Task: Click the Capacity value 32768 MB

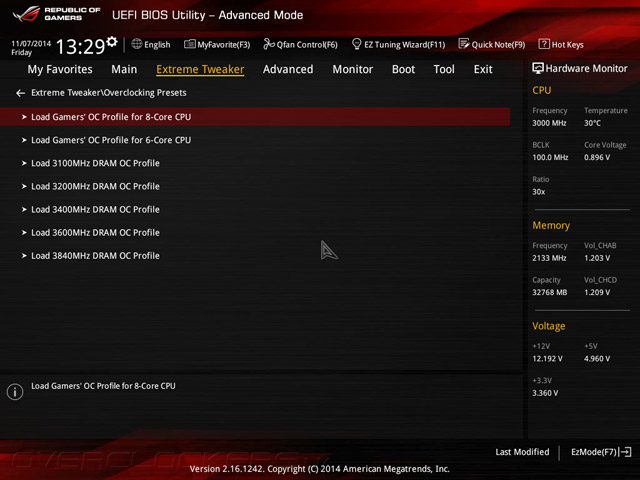Action: pos(550,293)
